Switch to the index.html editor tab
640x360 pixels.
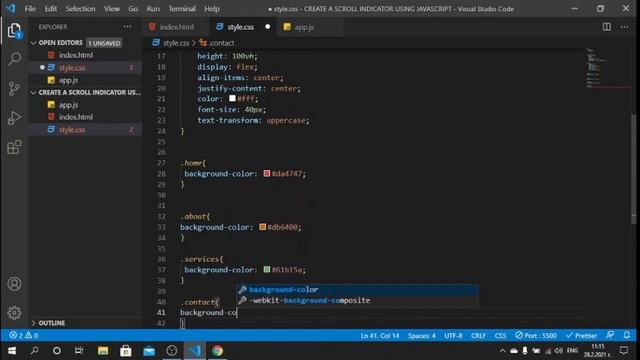point(176,27)
